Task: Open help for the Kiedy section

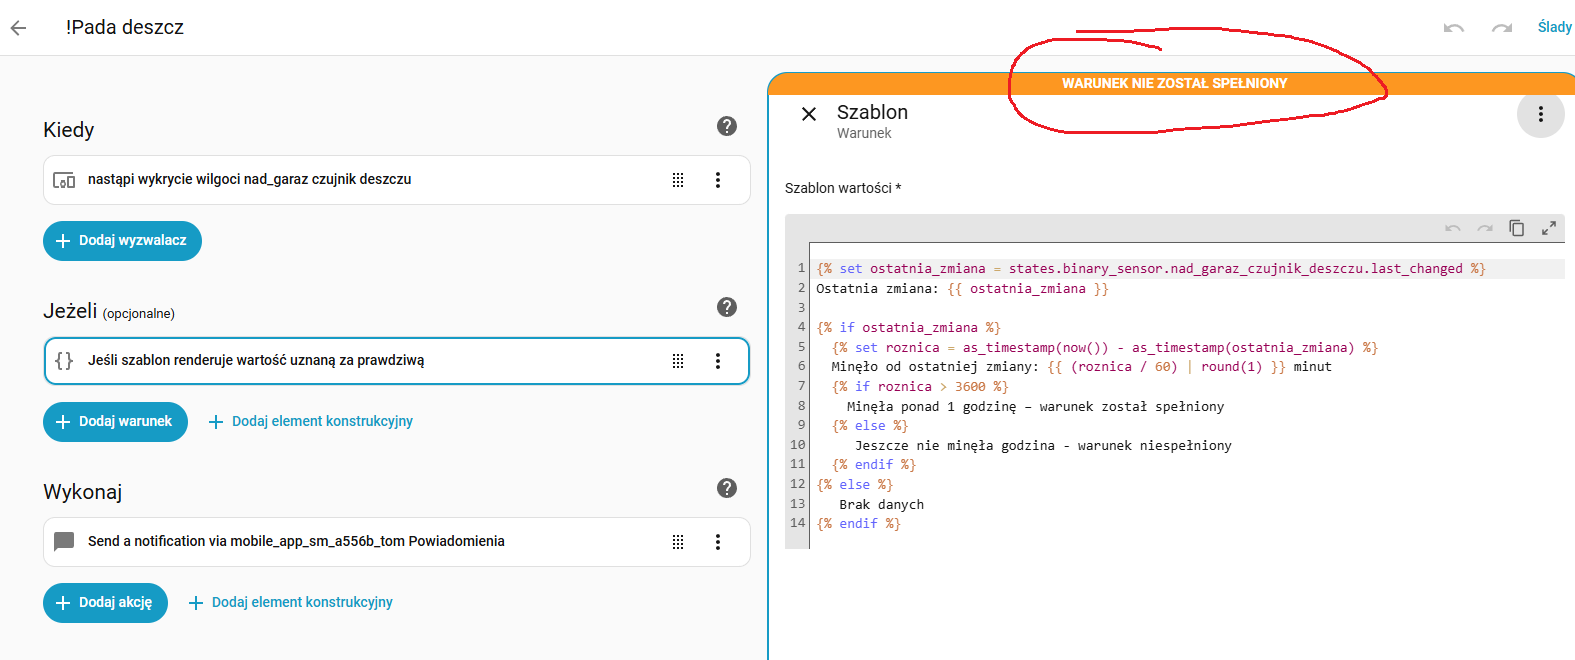Action: [727, 126]
